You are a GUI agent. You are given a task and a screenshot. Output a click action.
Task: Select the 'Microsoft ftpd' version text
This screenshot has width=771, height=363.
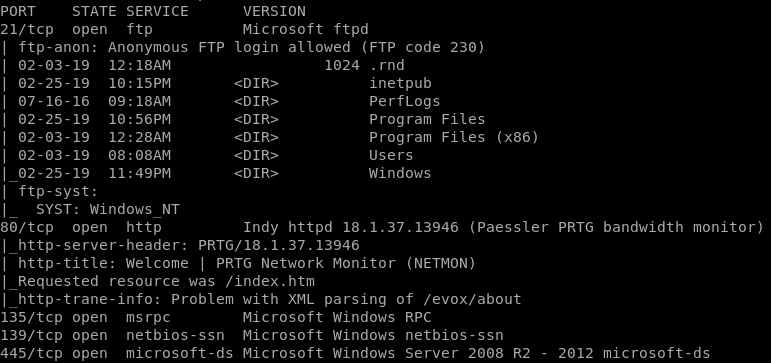[x=305, y=30]
